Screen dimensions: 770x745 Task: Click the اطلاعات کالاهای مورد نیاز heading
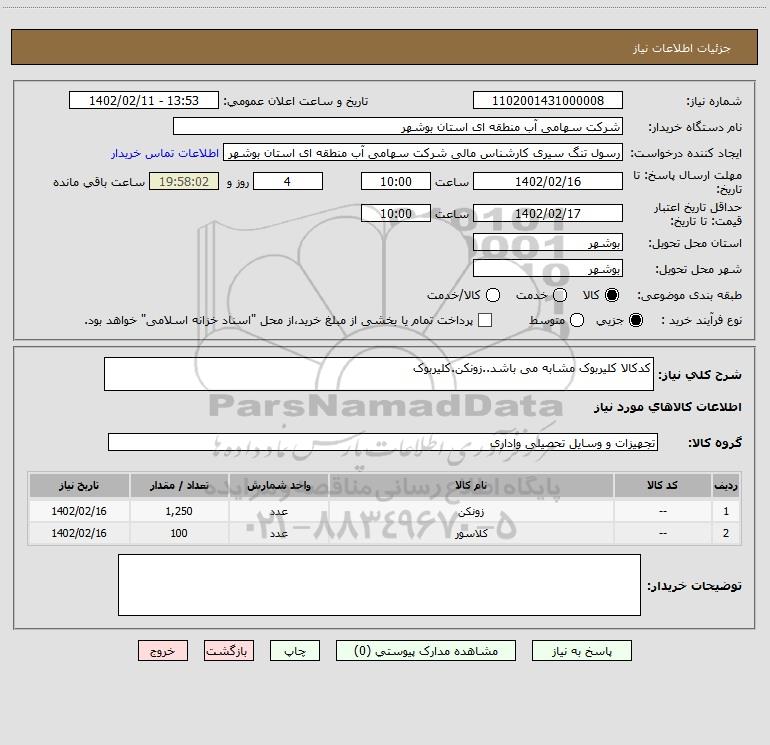[x=667, y=407]
